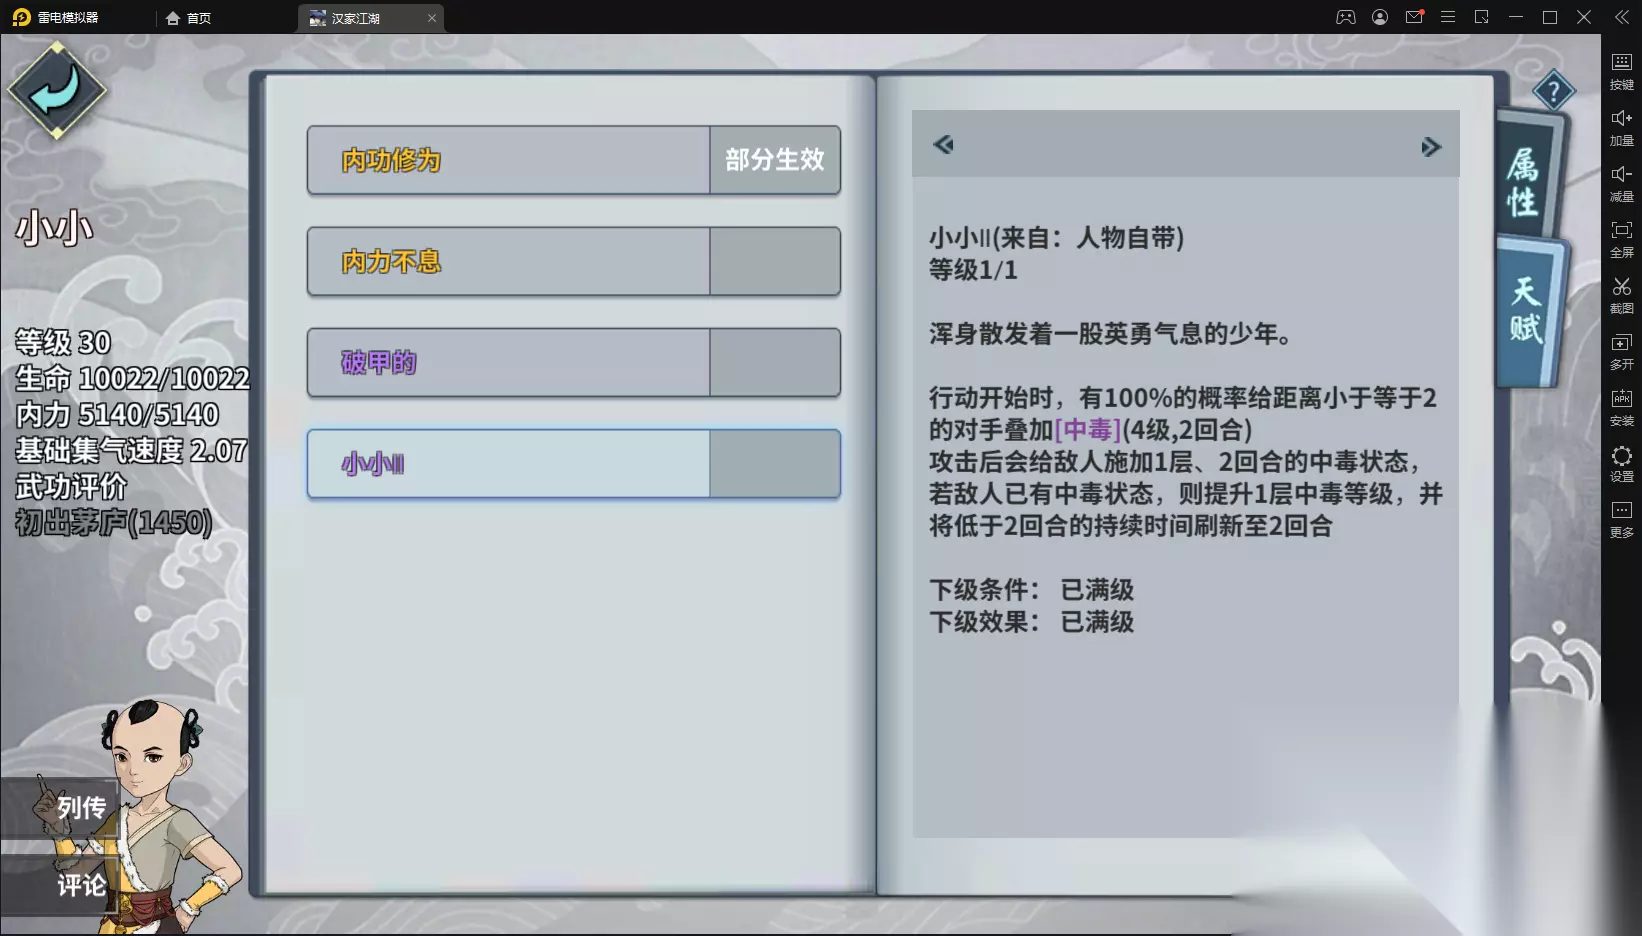Viewport: 1642px width, 936px height.
Task: Open emulator 设置 settings gear
Action: coord(1621,464)
